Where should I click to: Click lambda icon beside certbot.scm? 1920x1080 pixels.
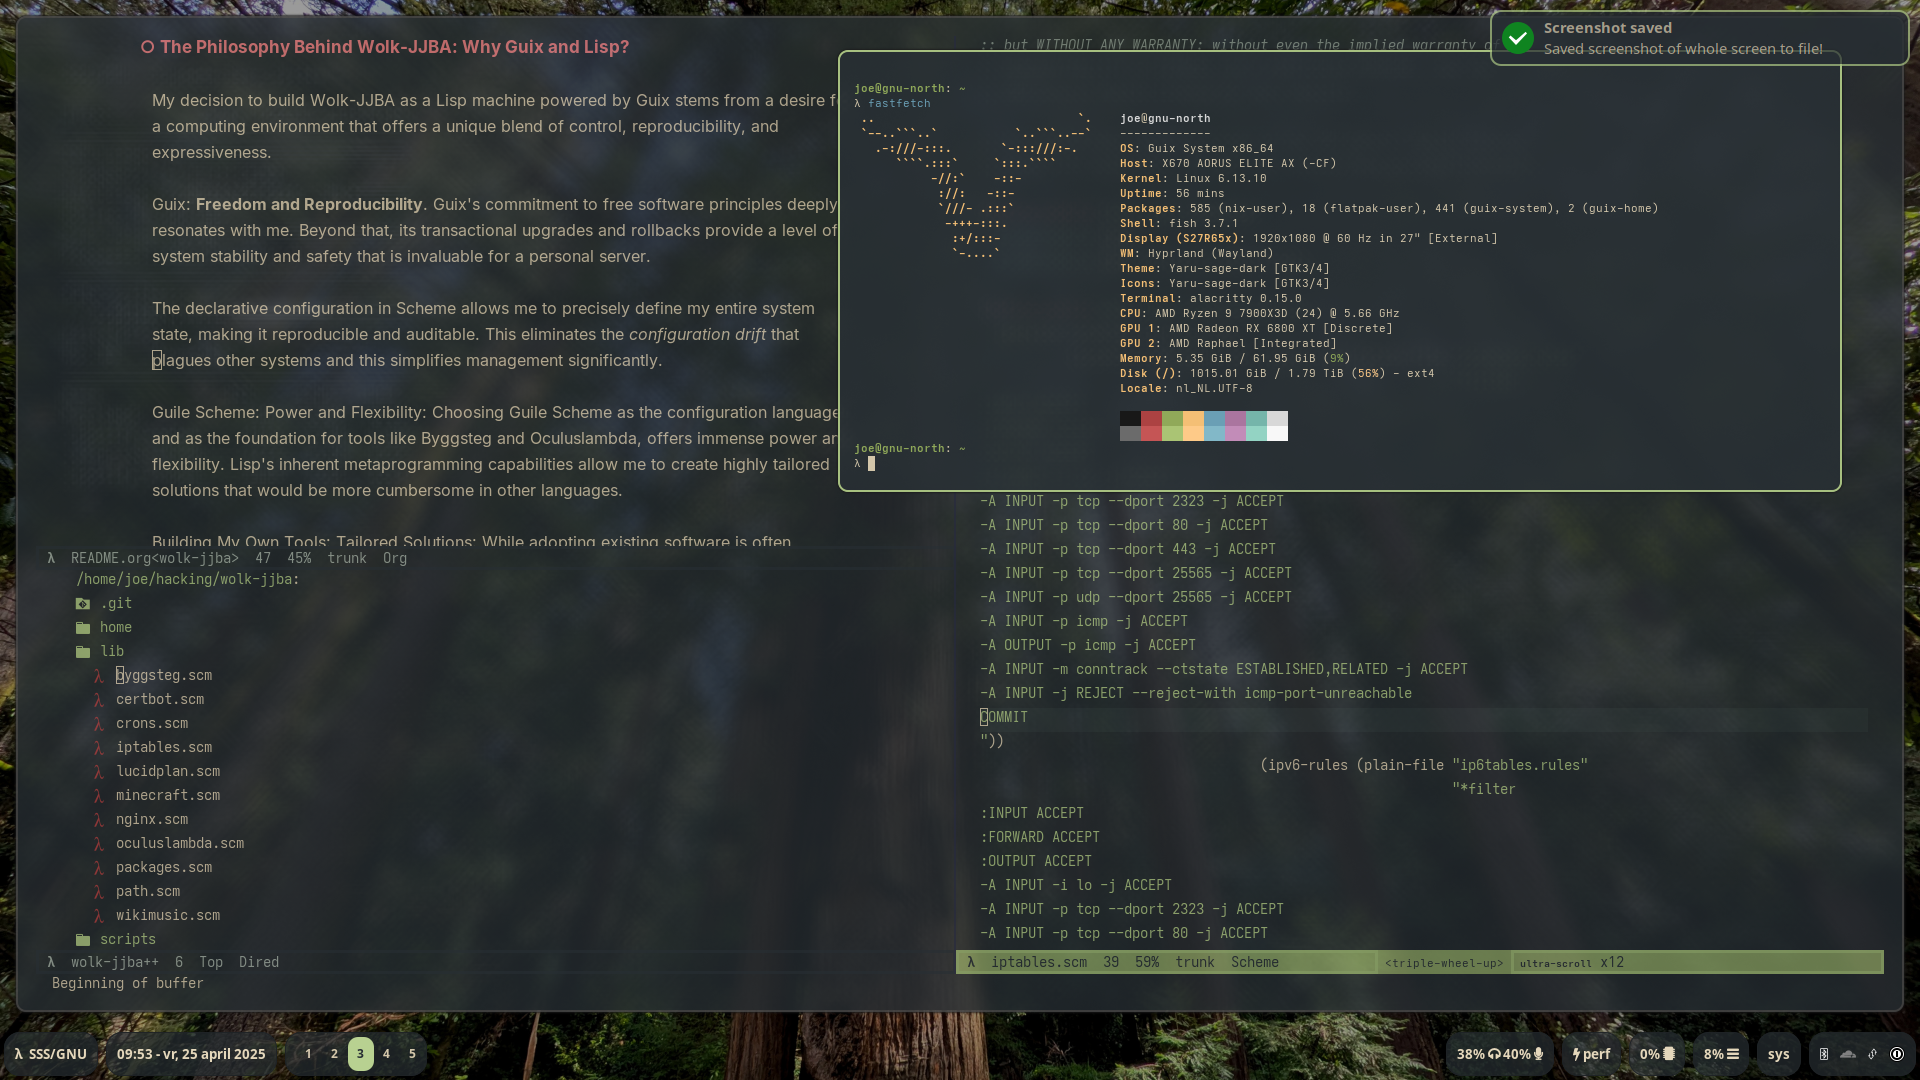[99, 700]
